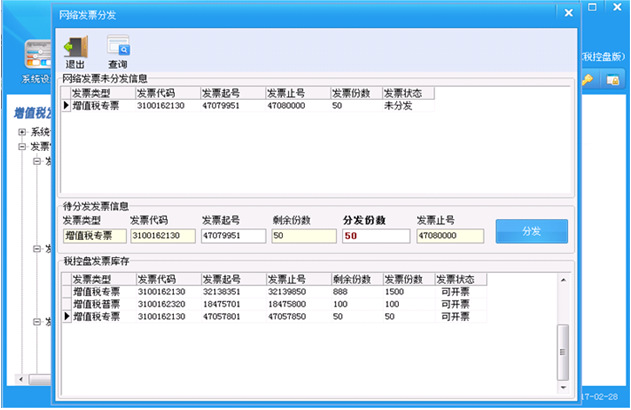The image size is (631, 410).
Task: Click the key icon at top right
Action: [x=589, y=80]
